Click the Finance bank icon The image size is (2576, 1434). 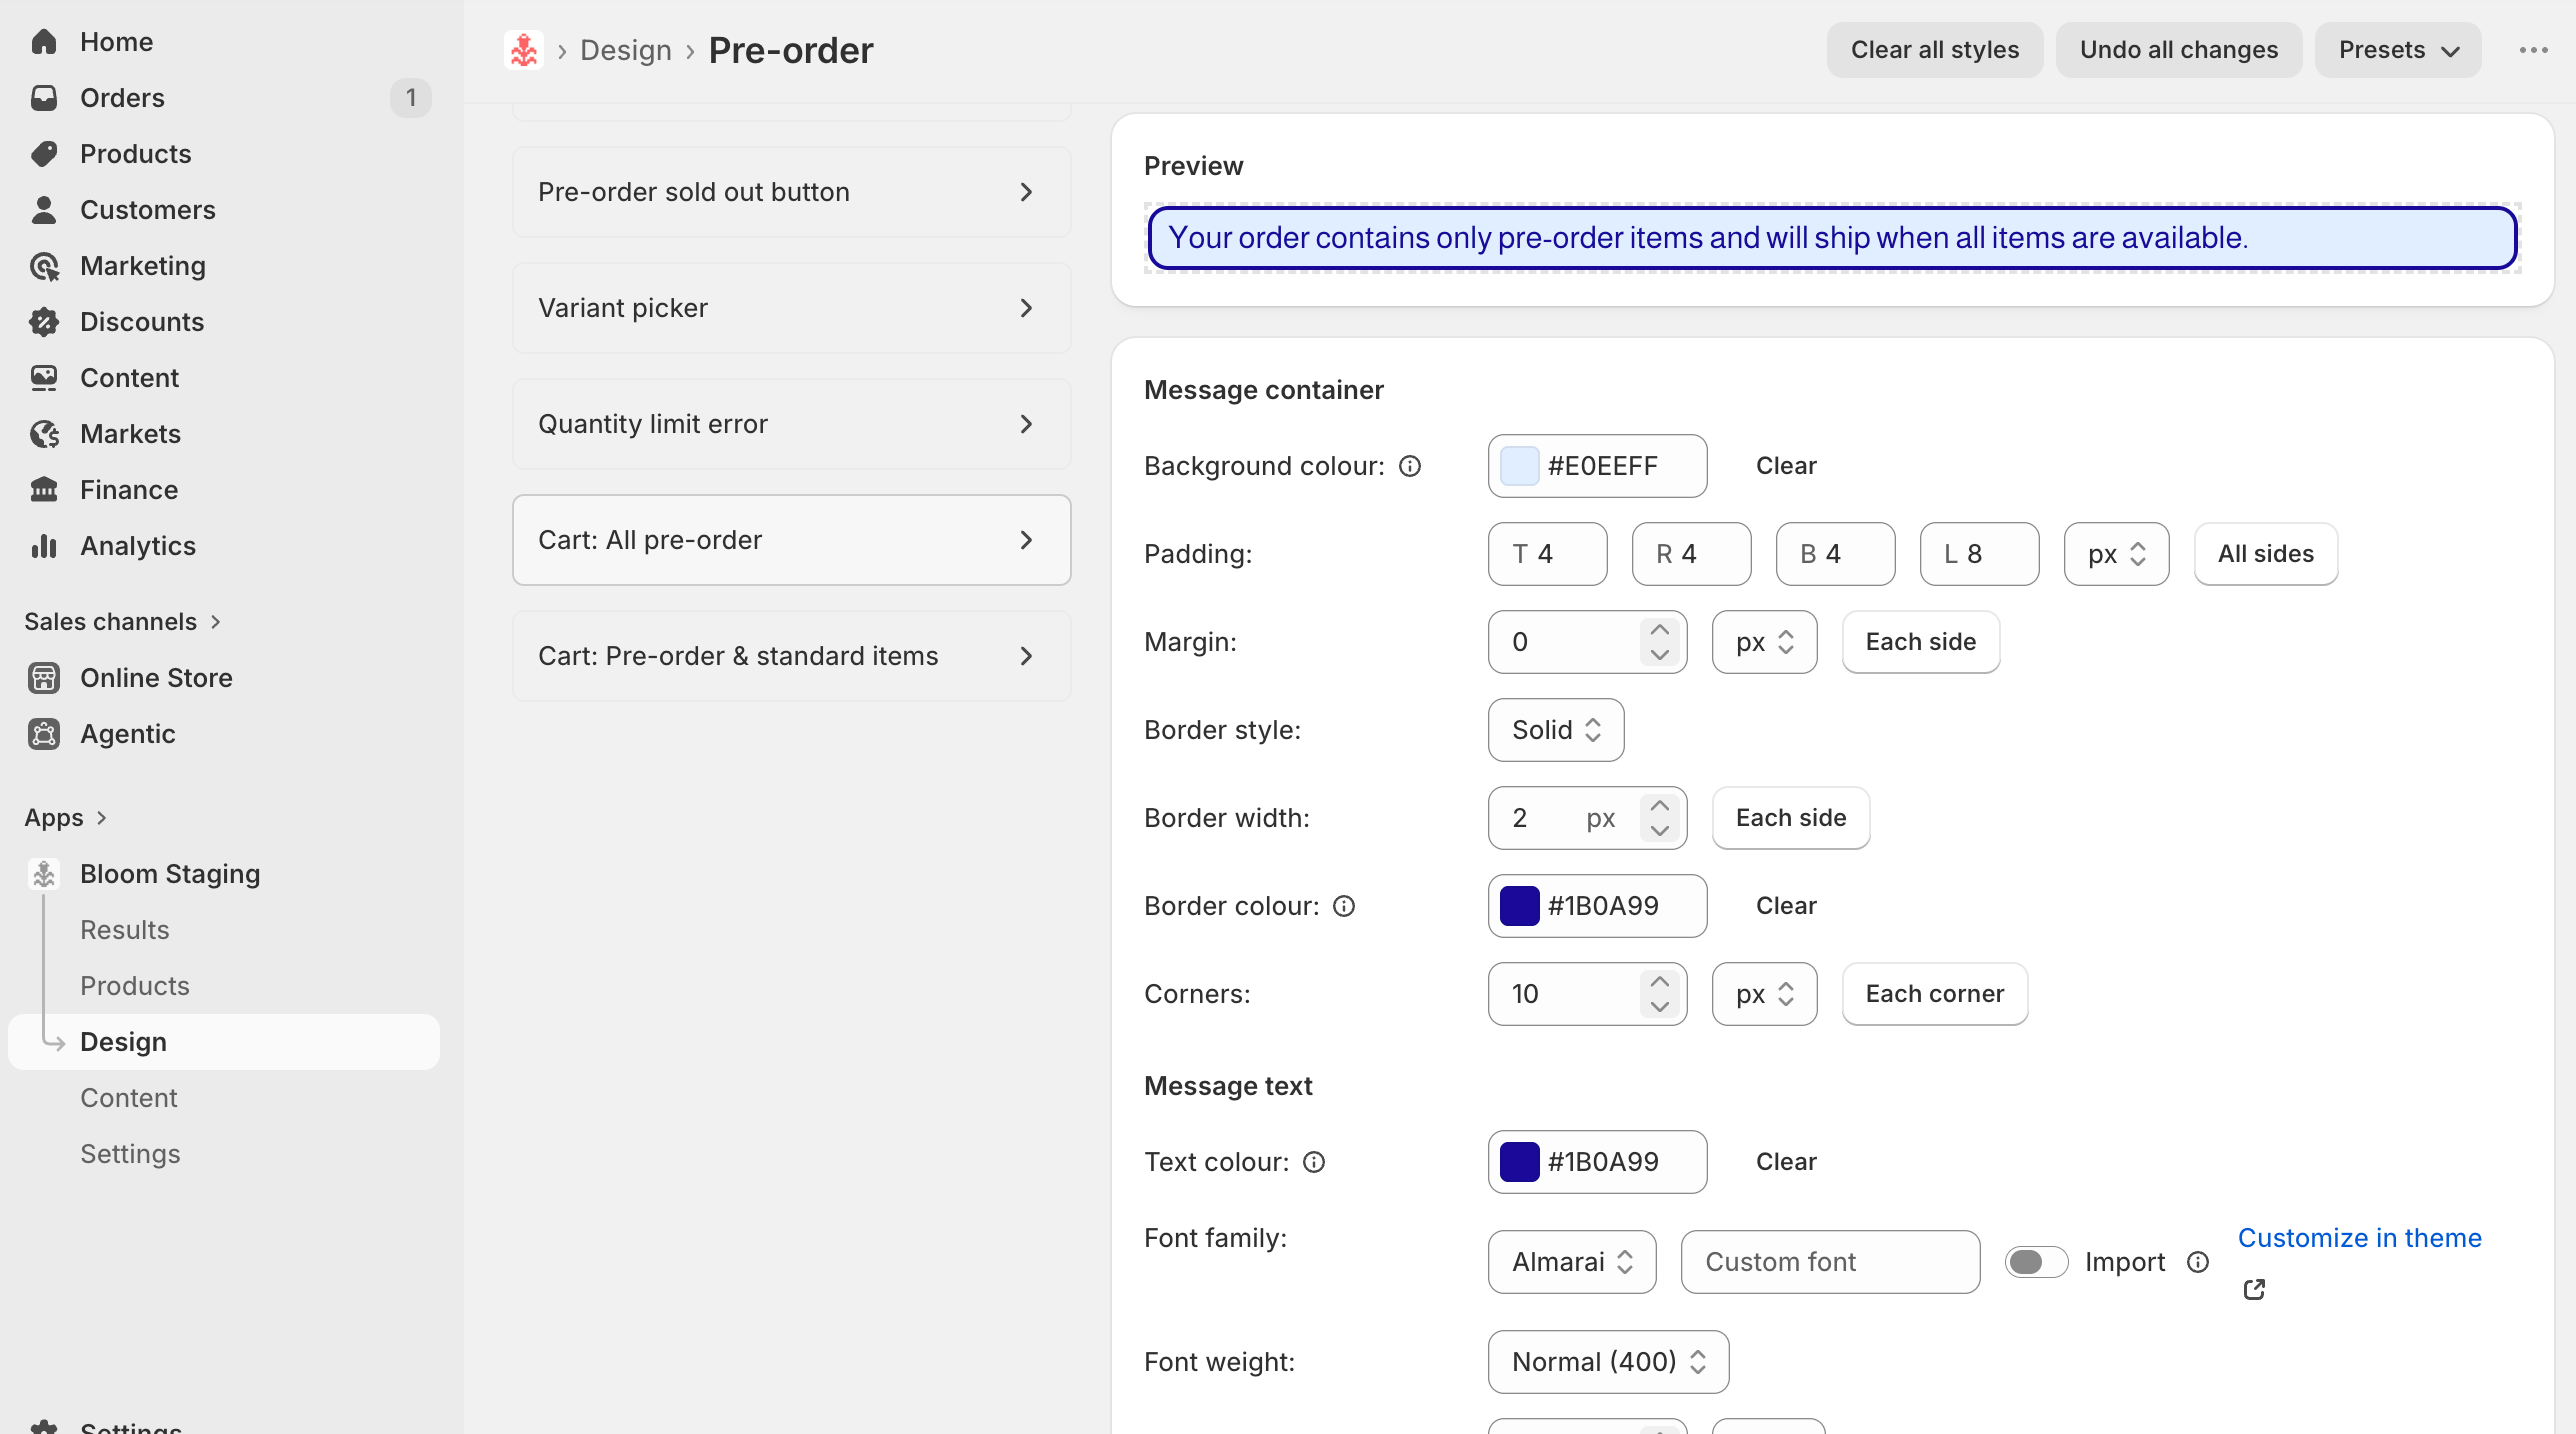[44, 490]
